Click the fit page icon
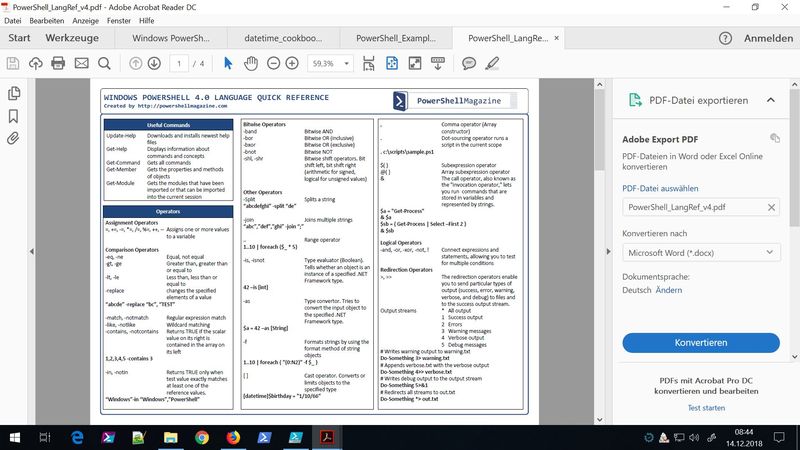 point(392,63)
